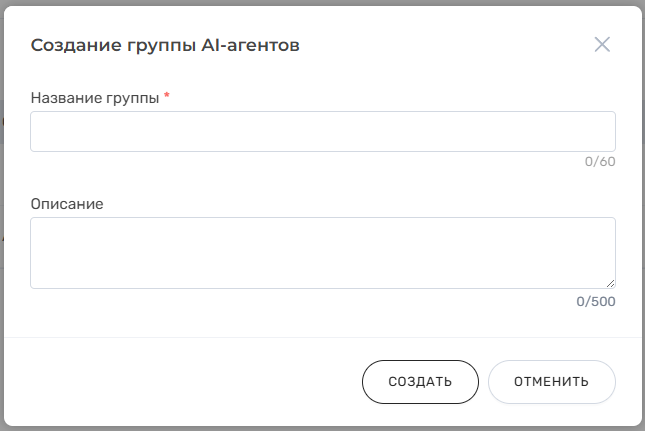Click the dialog title Создание группы AI-агентов

(165, 45)
